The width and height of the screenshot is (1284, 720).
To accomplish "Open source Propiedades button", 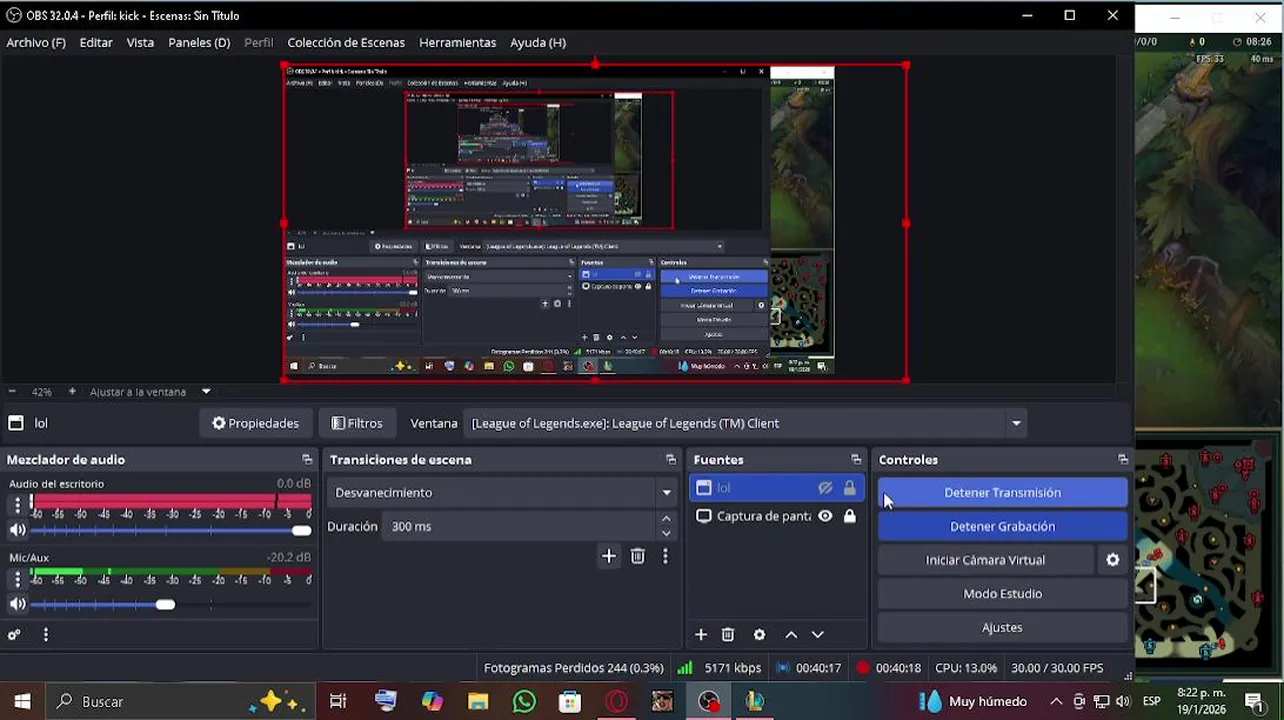I will coord(255,423).
